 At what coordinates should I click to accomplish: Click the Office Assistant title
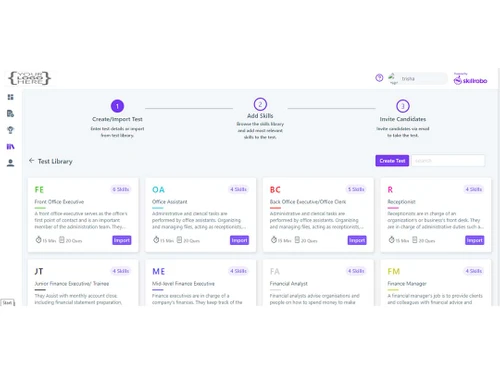coord(170,202)
